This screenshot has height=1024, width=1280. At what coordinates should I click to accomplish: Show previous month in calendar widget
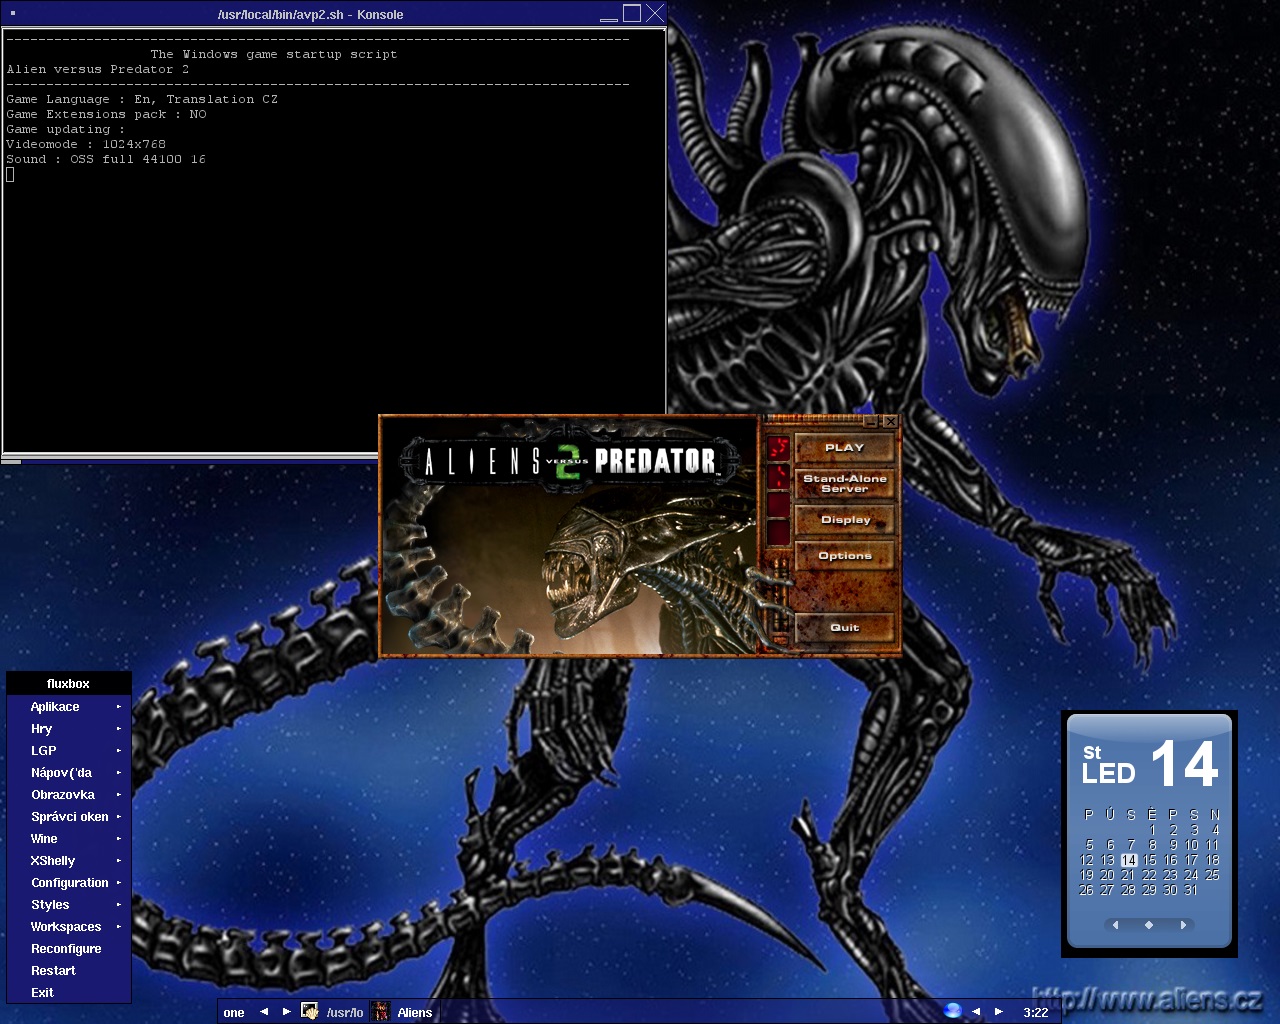tap(1116, 925)
